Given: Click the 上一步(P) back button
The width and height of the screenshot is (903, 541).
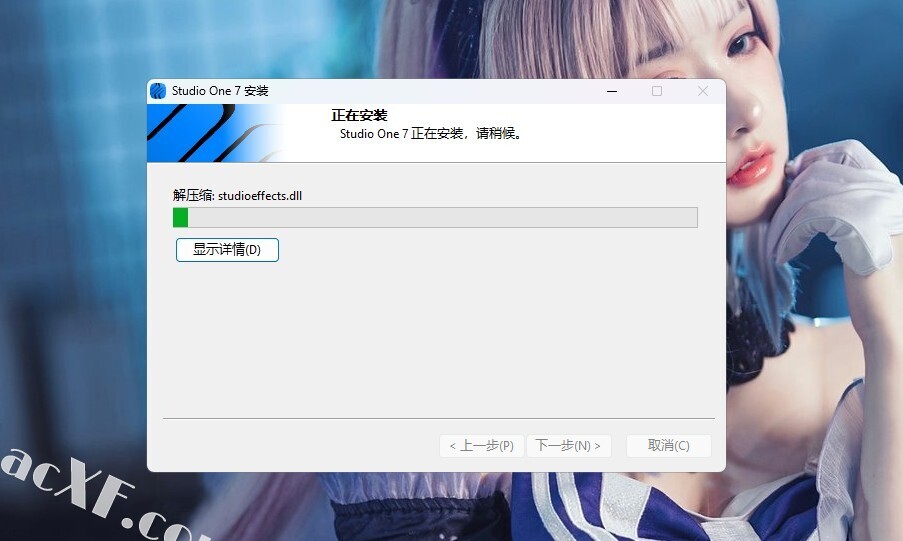Looking at the screenshot, I should tap(481, 445).
